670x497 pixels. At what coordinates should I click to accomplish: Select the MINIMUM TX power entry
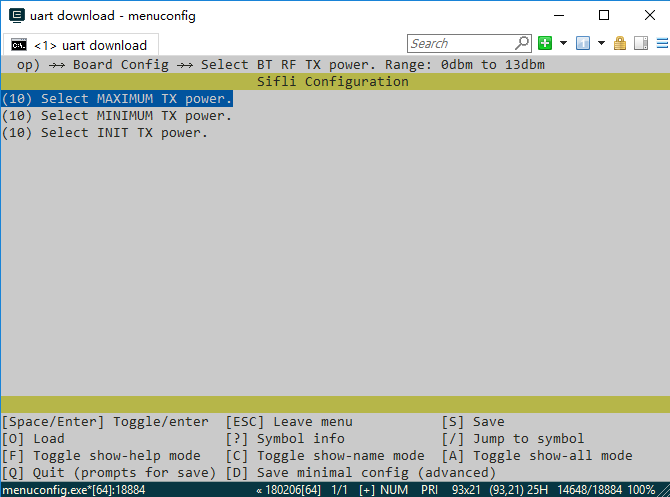(117, 116)
